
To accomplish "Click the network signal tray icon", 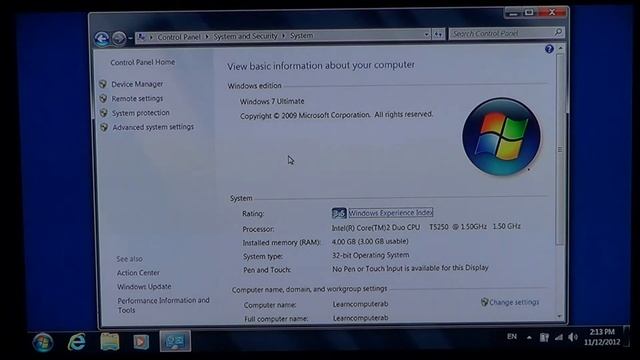I will click(x=558, y=337).
